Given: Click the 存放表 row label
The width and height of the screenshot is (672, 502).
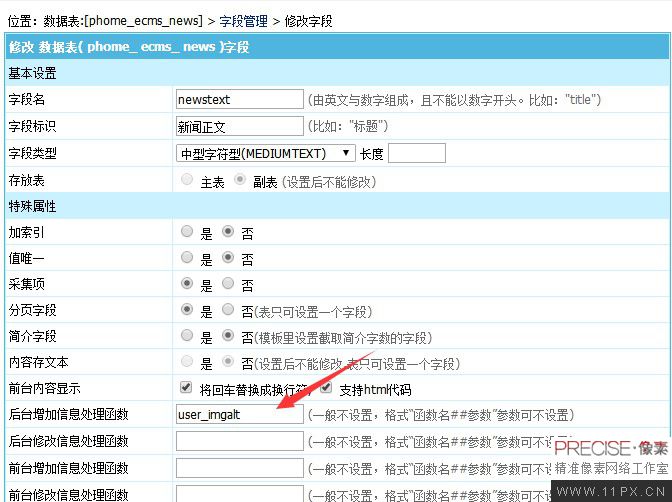Looking at the screenshot, I should (x=26, y=180).
